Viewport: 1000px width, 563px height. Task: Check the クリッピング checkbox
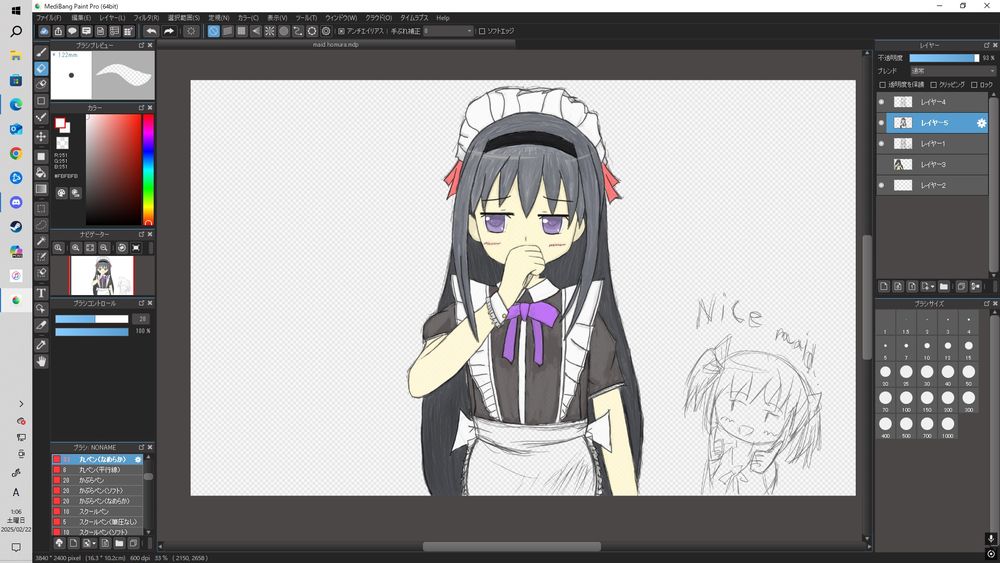point(934,85)
